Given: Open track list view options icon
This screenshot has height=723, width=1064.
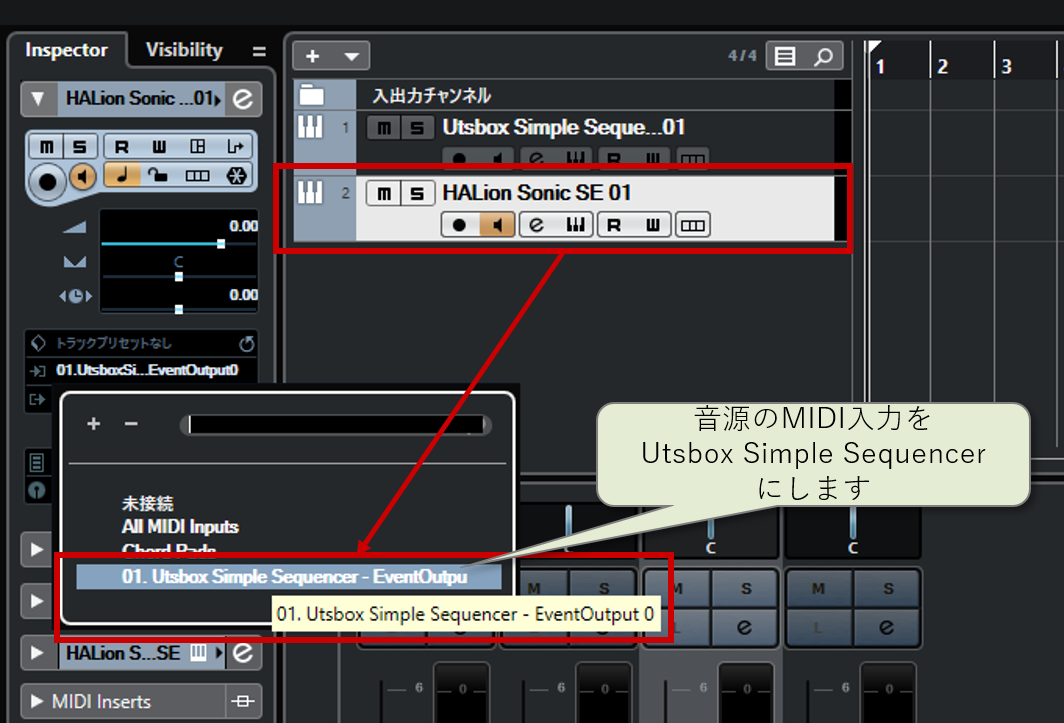Looking at the screenshot, I should click(x=785, y=56).
